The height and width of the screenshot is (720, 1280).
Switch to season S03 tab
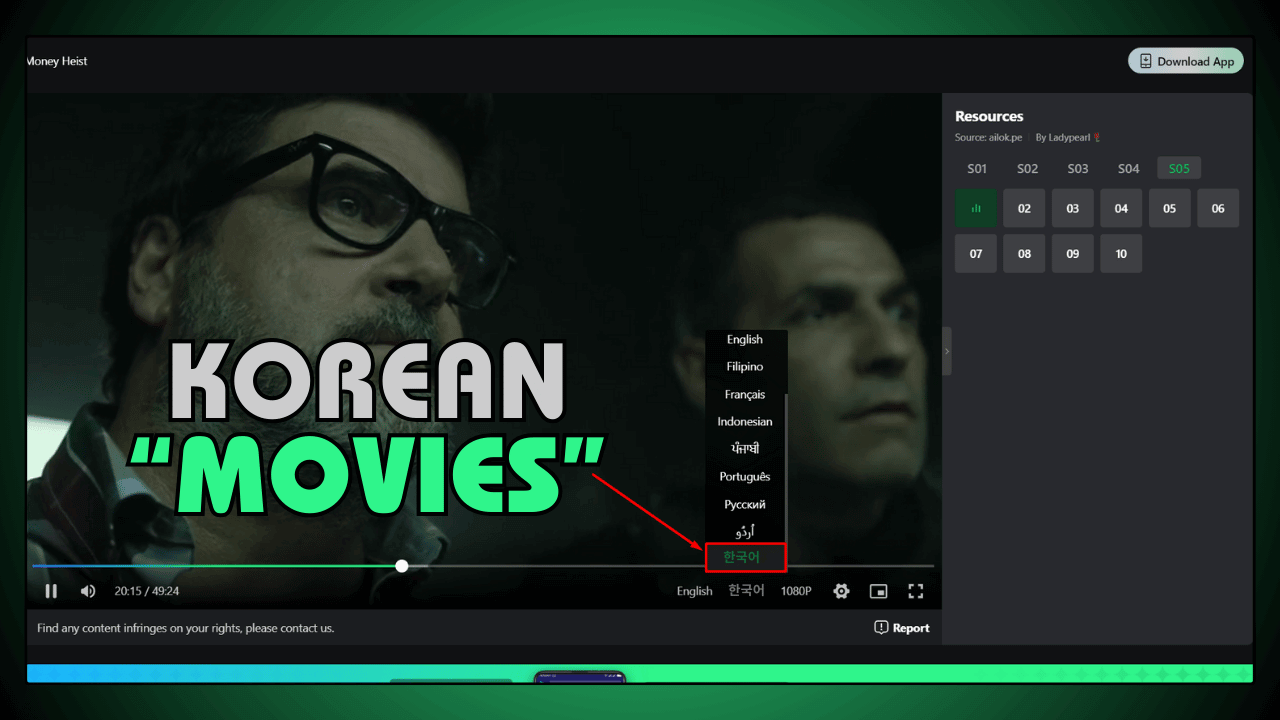pos(1077,168)
